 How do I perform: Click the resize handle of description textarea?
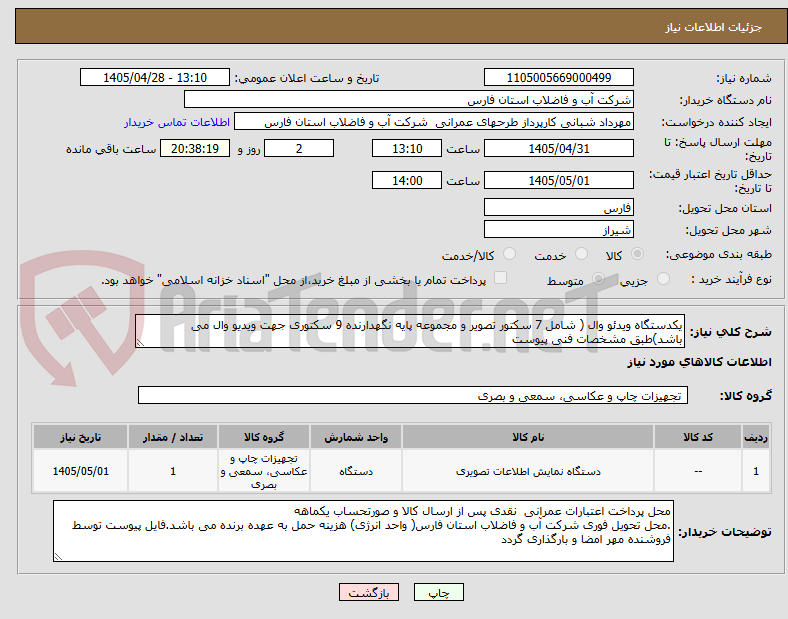pos(140,343)
